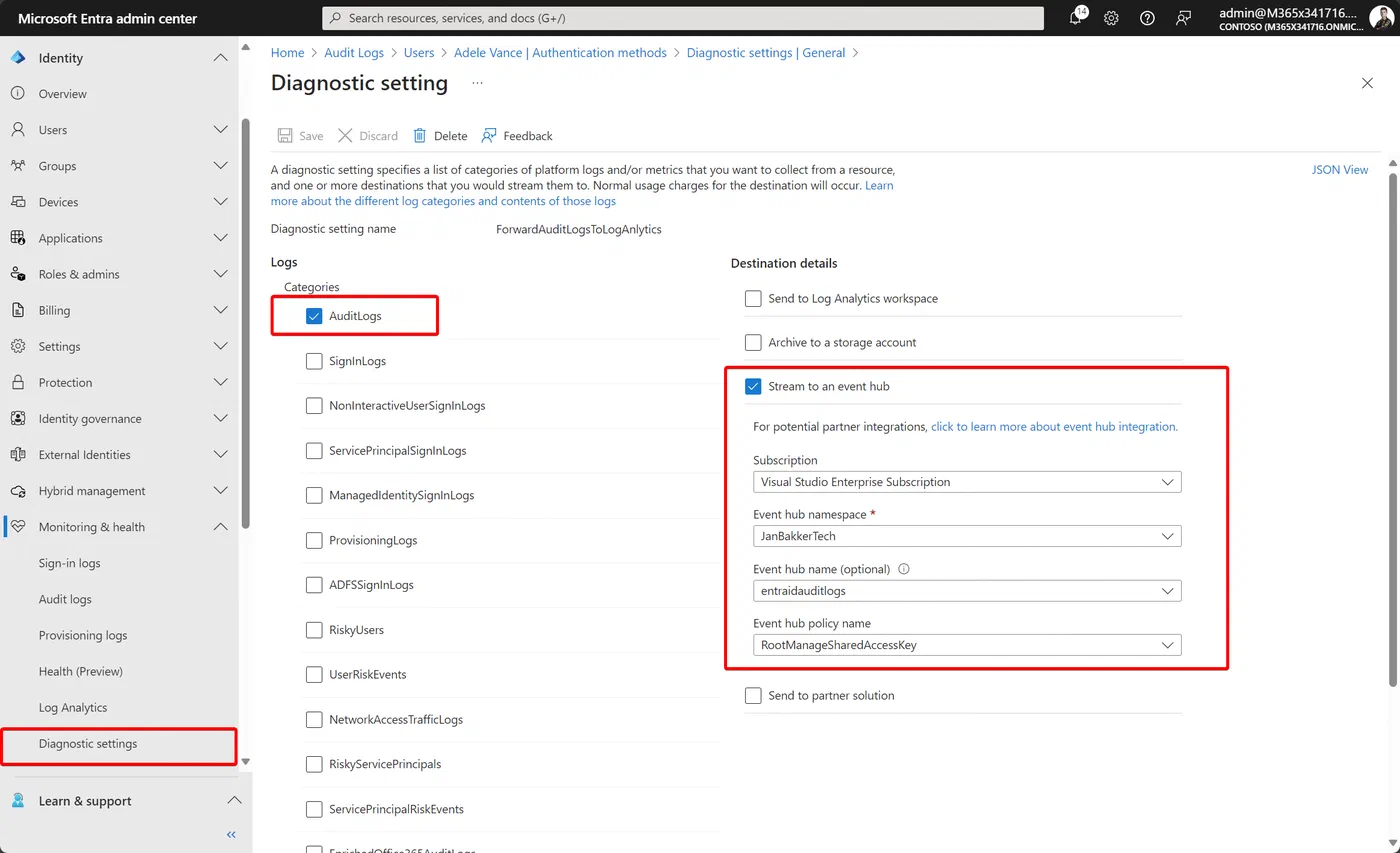This screenshot has height=853, width=1400.
Task: Open link about event hub integration
Action: pos(1055,426)
